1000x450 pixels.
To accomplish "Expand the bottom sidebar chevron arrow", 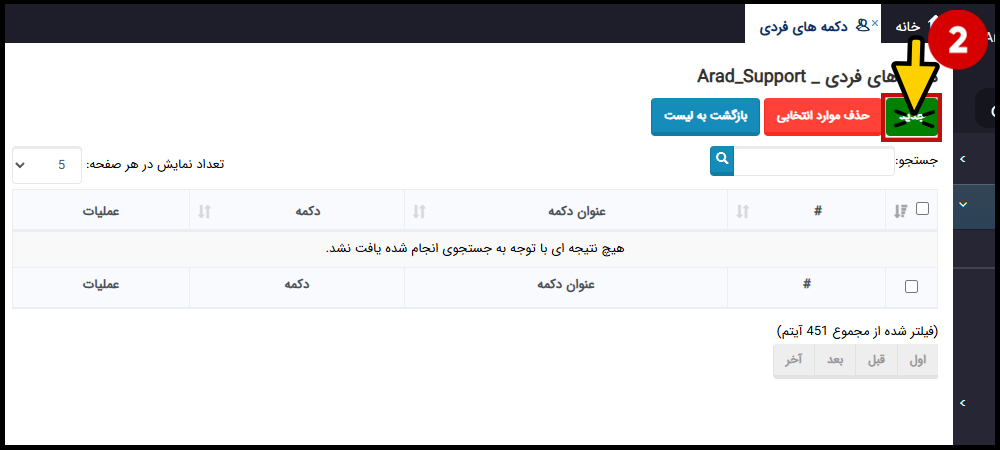I will tap(963, 402).
